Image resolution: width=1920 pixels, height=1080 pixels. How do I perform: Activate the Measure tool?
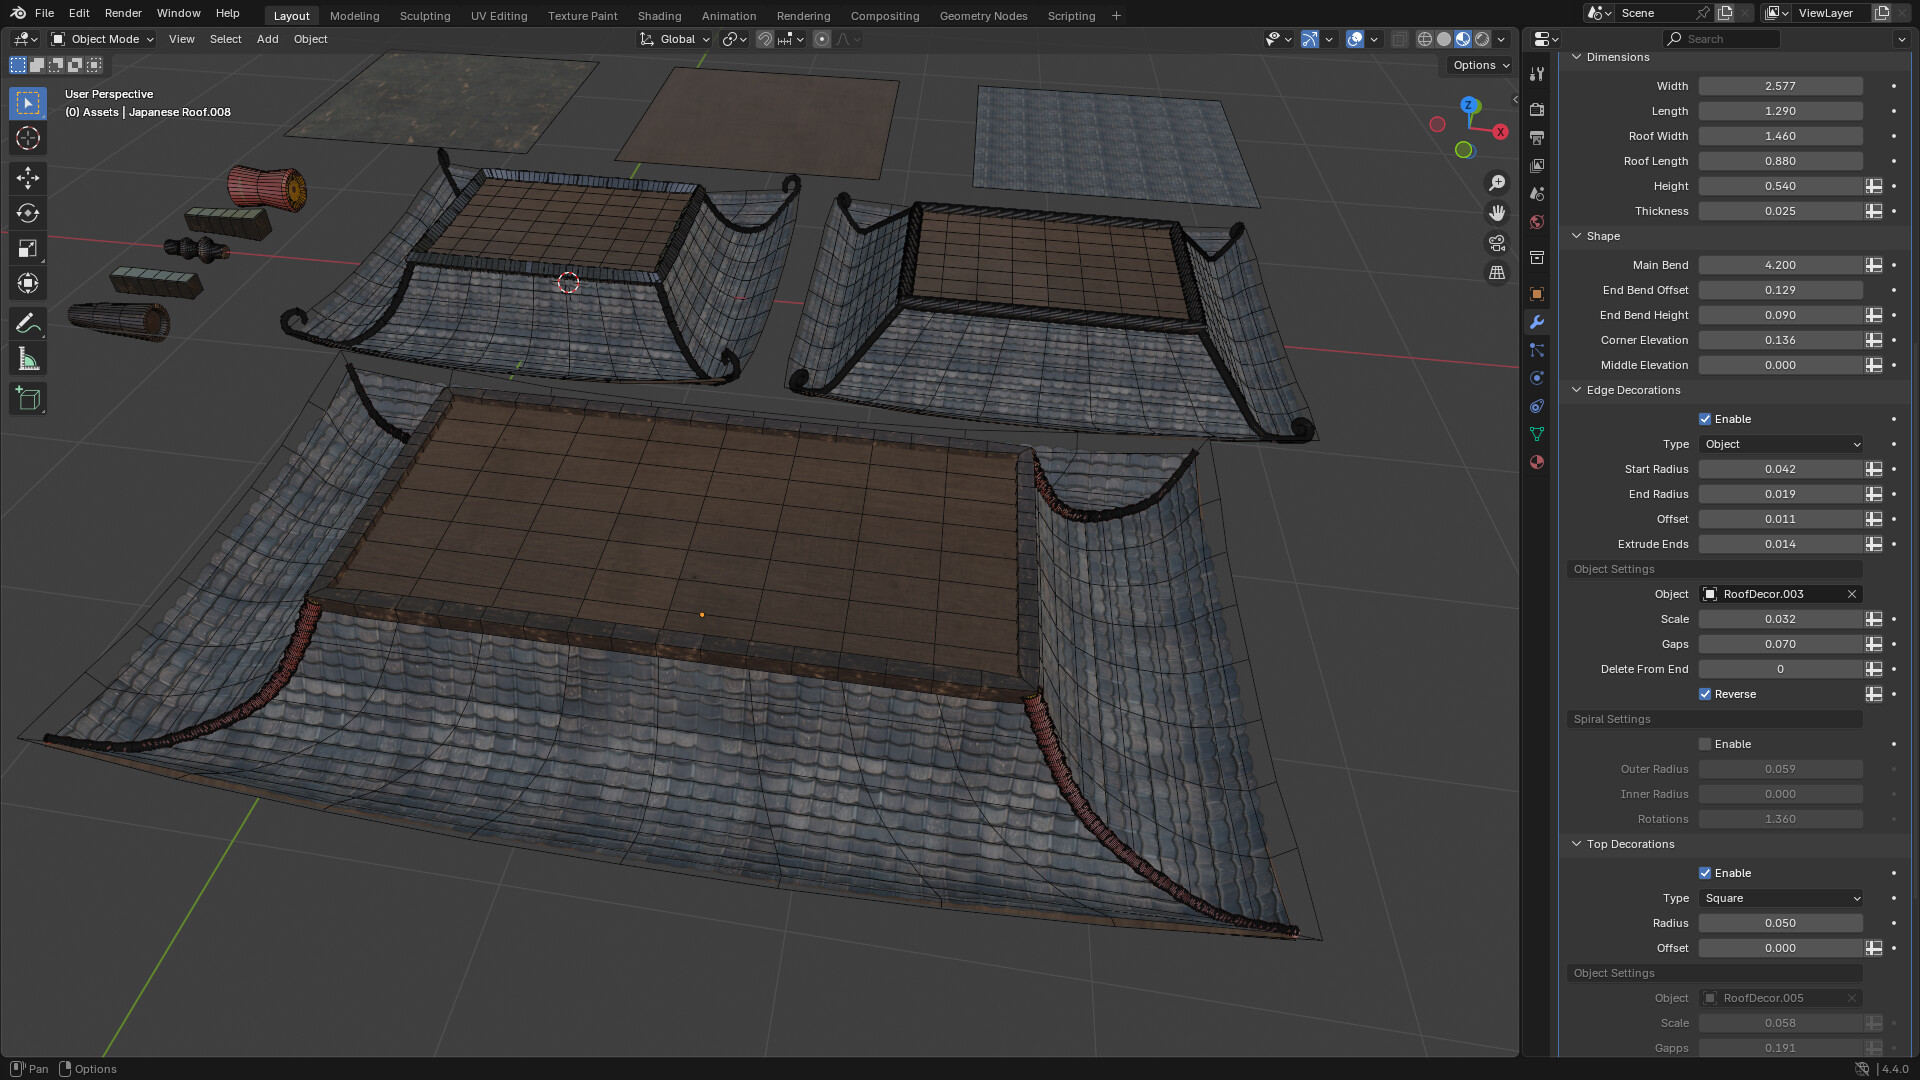(x=27, y=358)
